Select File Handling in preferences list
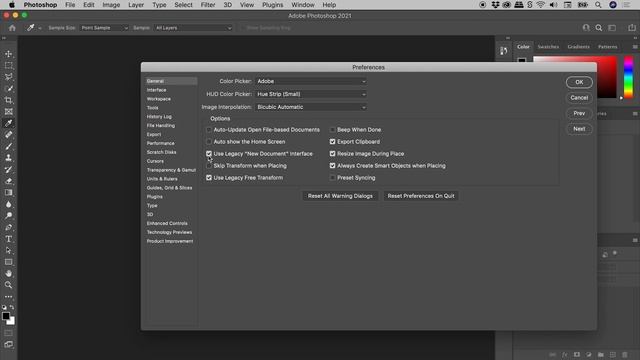Screen dimensions: 640x360 [x=161, y=125]
